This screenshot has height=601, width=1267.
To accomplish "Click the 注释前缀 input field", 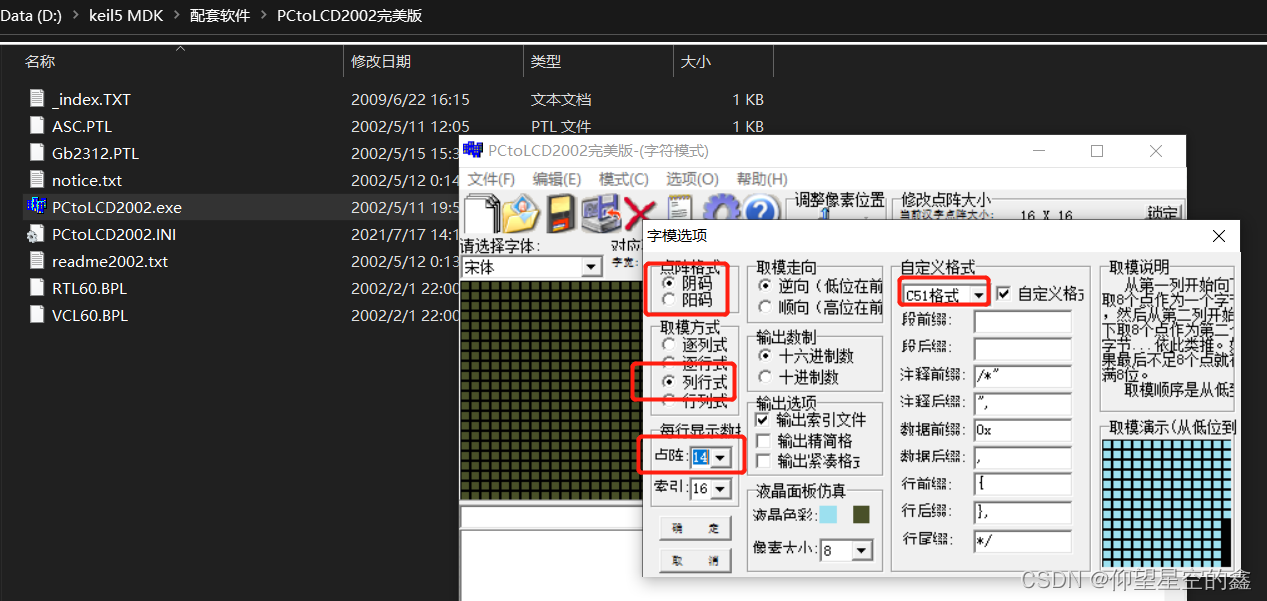I will tap(1022, 376).
